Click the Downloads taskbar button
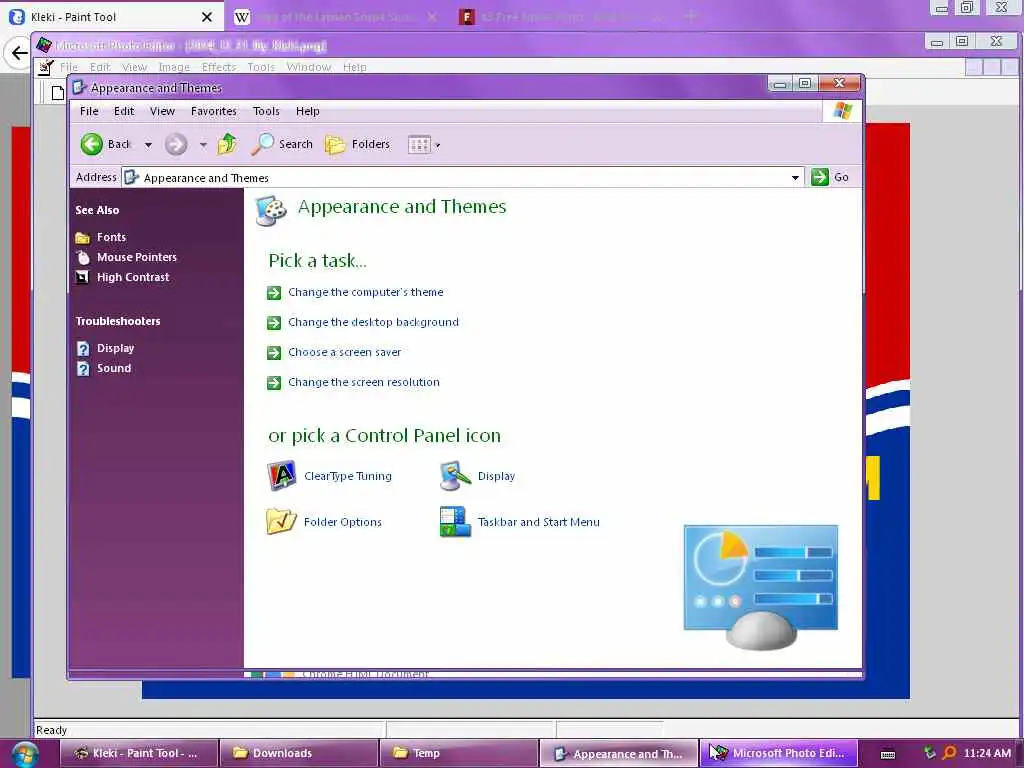Image resolution: width=1024 pixels, height=768 pixels. pyautogui.click(x=299, y=754)
